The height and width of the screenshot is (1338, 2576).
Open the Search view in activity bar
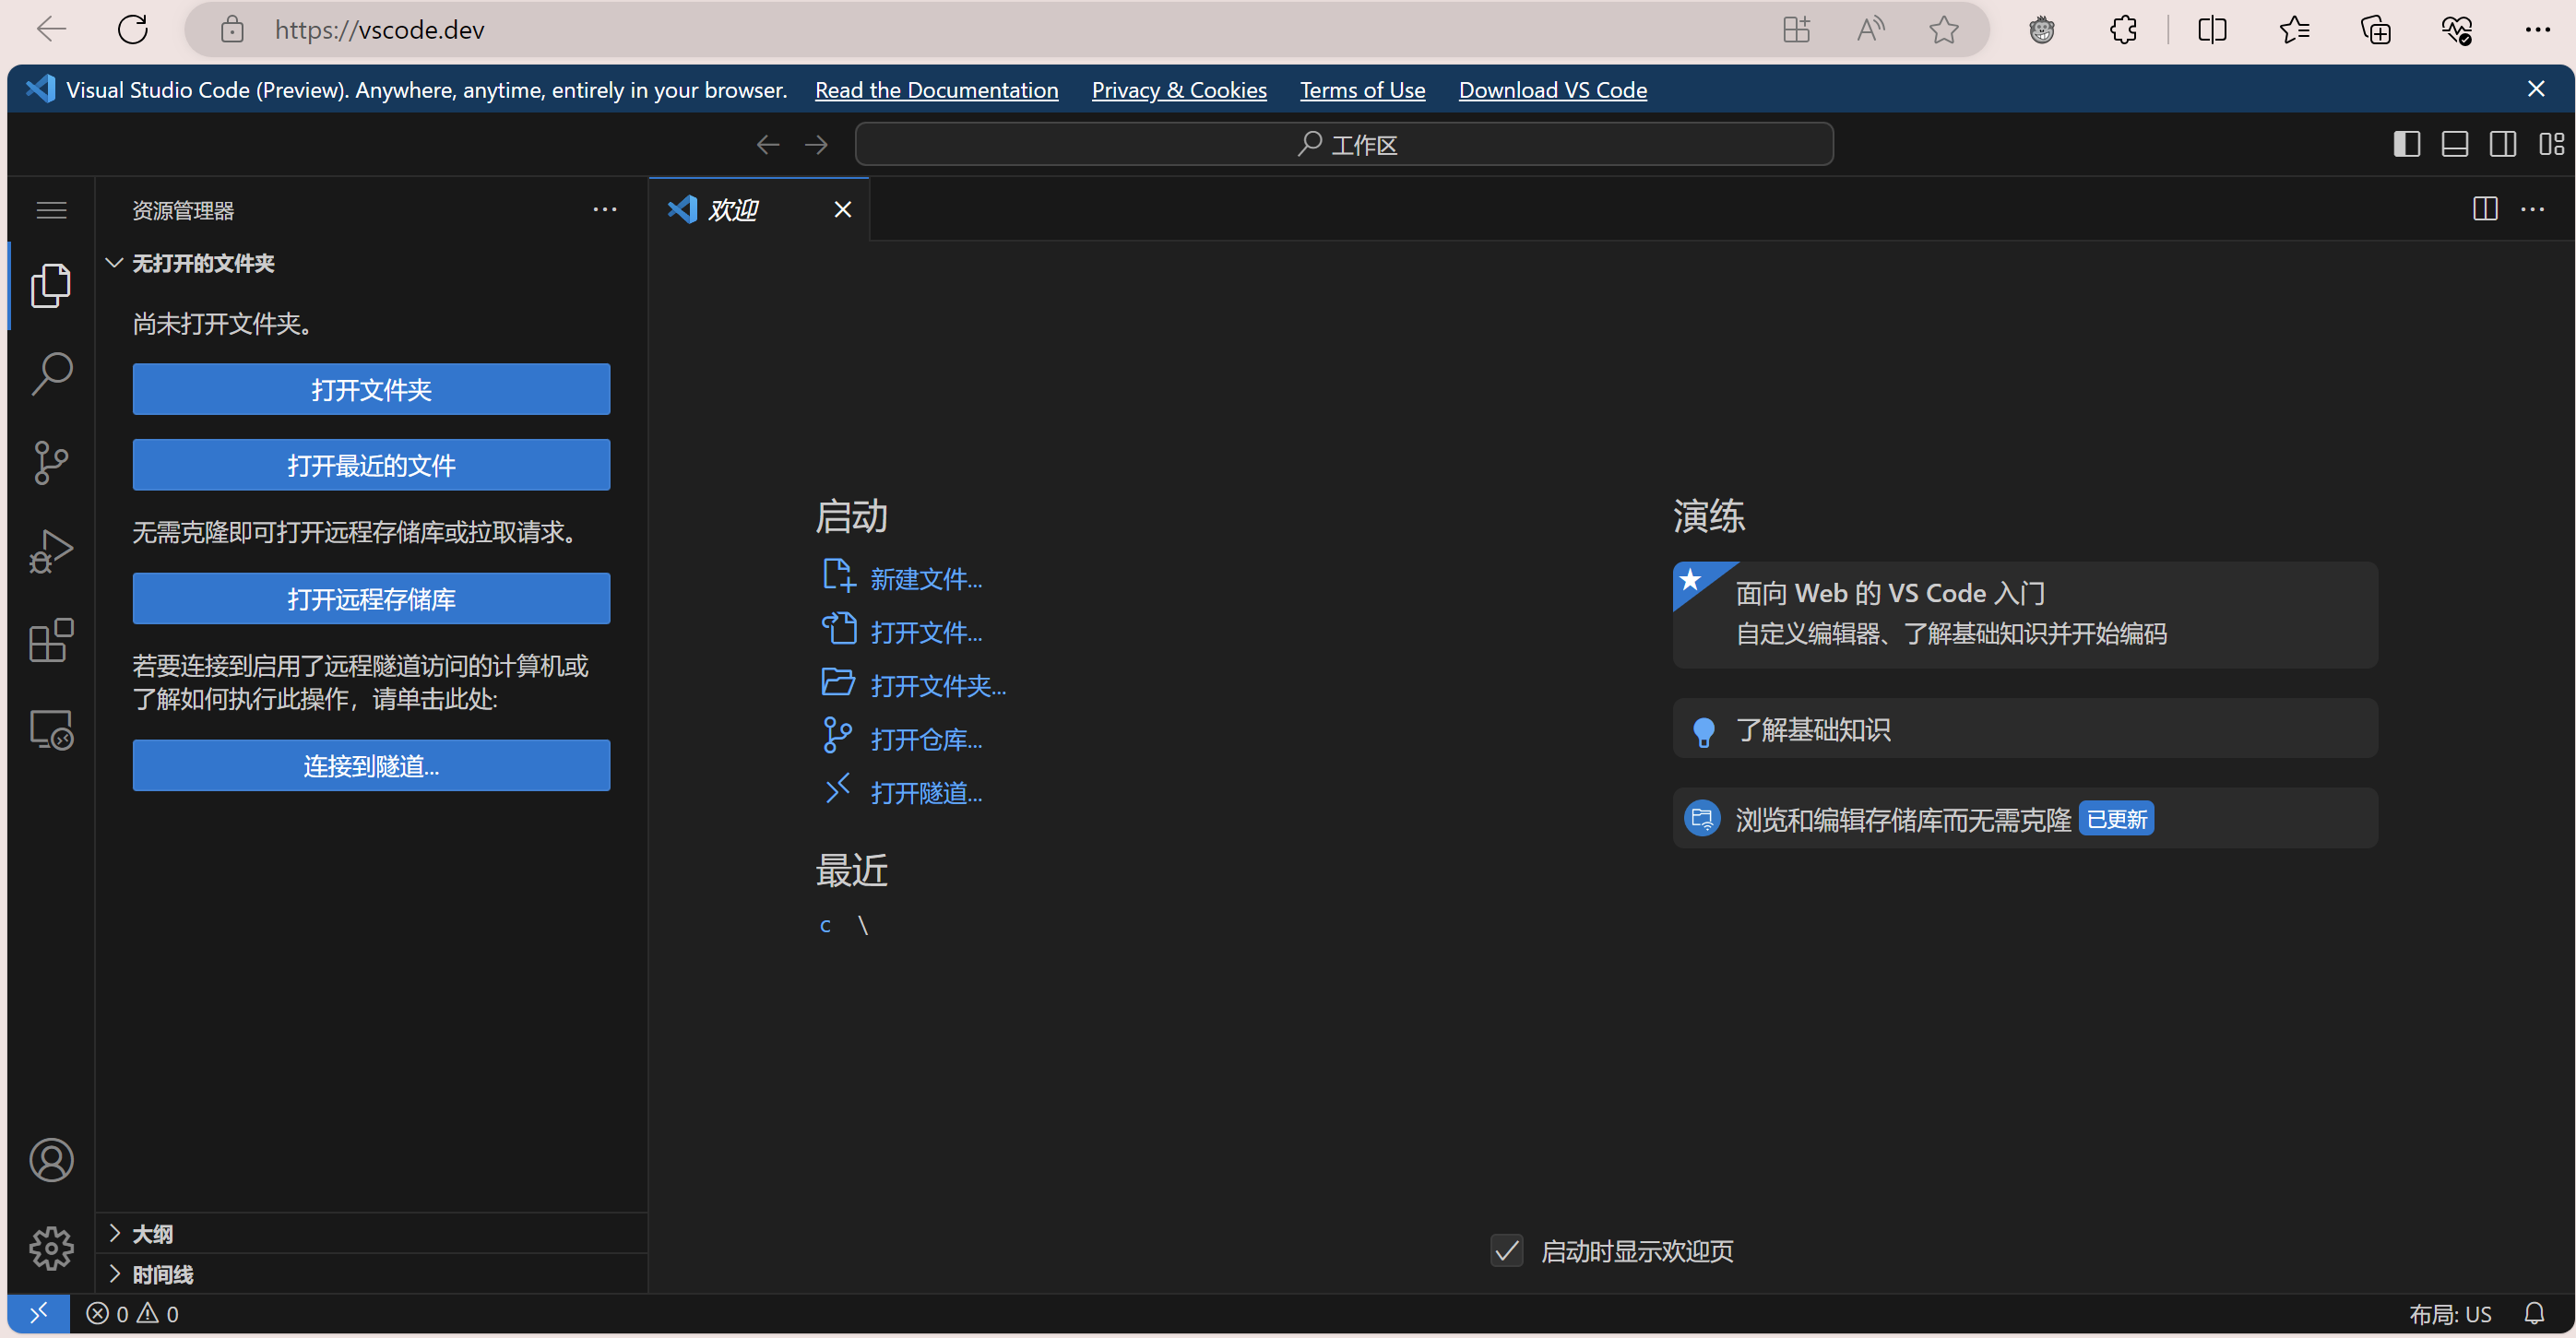tap(51, 374)
